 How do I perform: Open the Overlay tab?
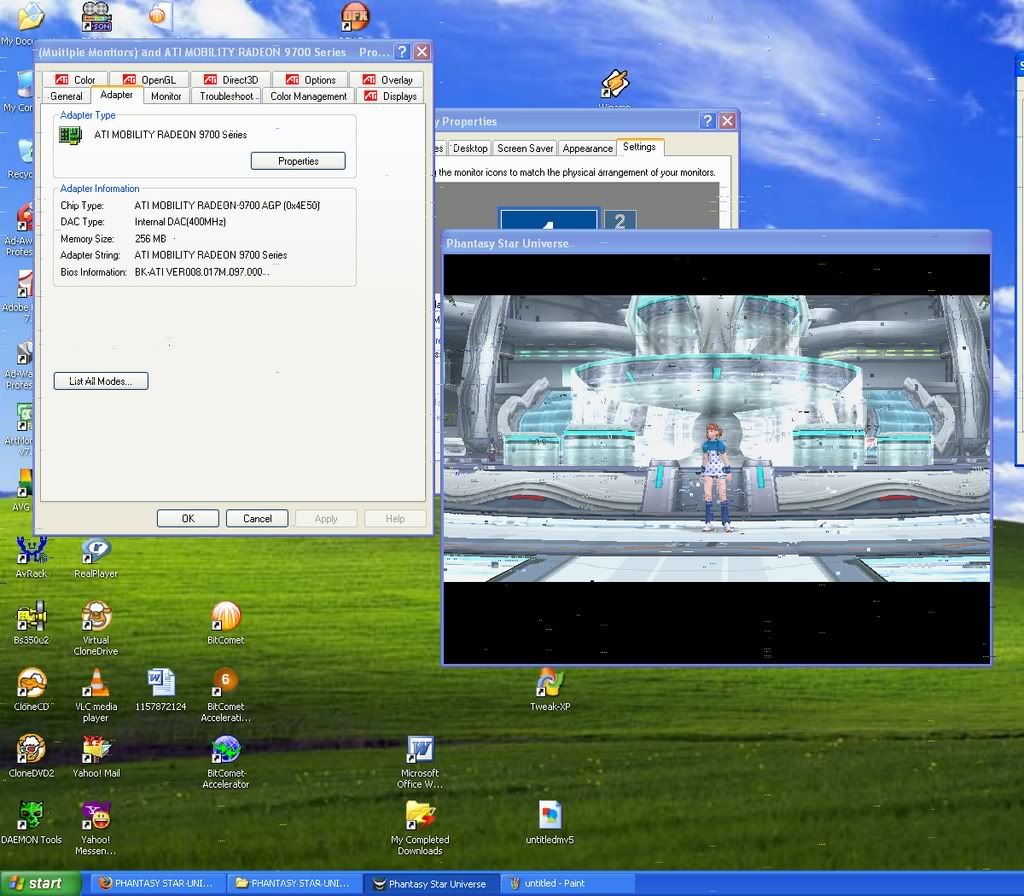click(387, 80)
